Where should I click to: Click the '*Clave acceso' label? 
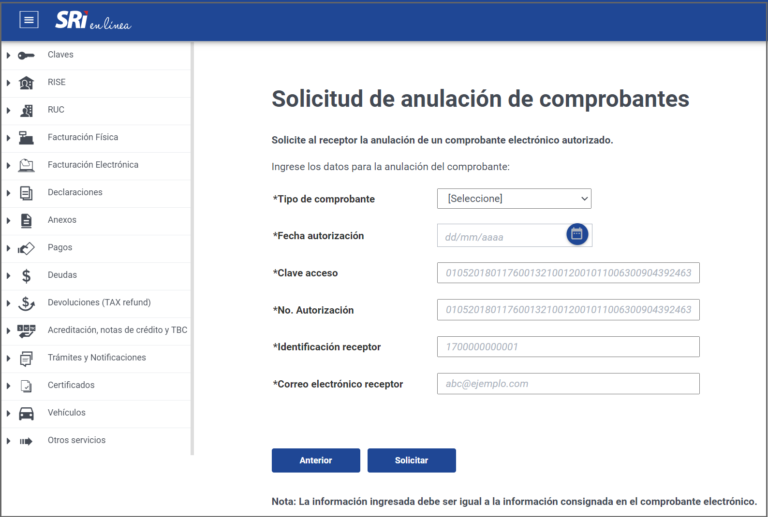coord(305,273)
